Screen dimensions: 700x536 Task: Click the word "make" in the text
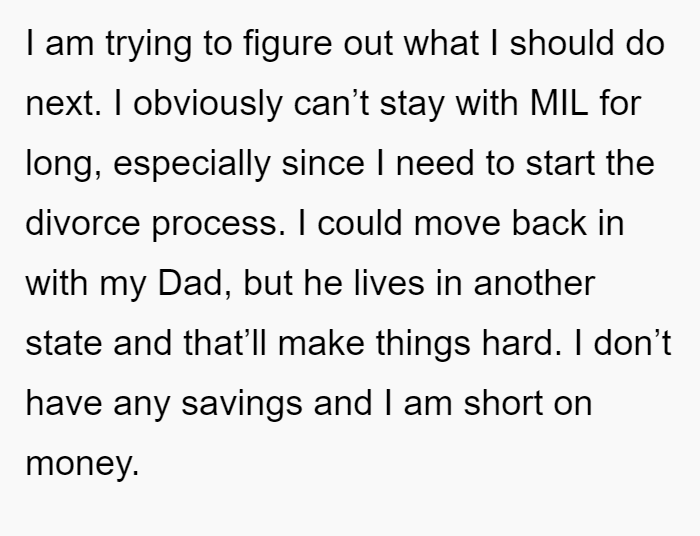[321, 343]
